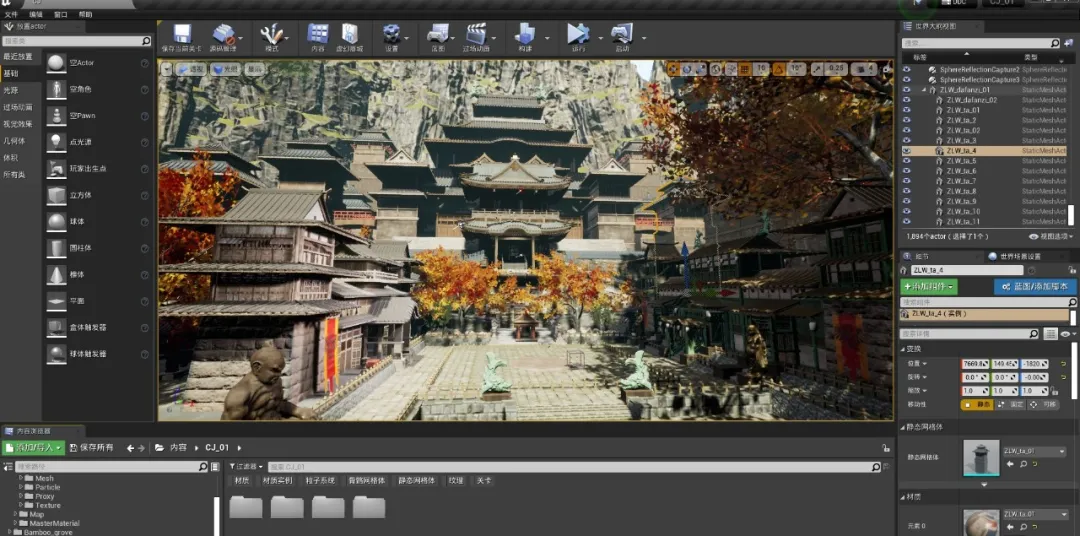Open the 文件 (File) menu
The height and width of the screenshot is (536, 1080).
[x=11, y=15]
